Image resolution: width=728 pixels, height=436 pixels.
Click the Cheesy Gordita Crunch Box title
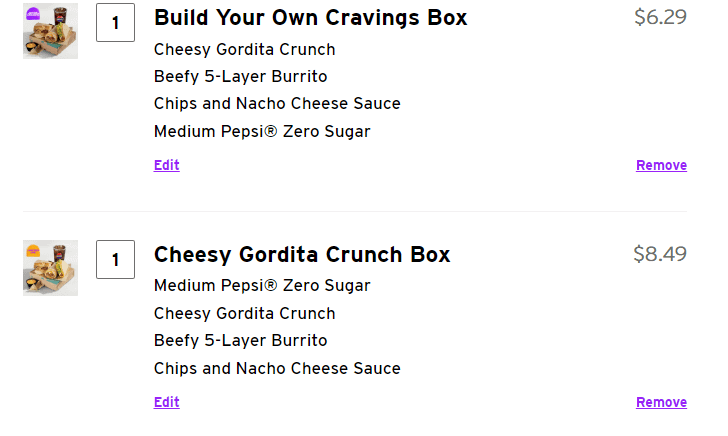tap(302, 254)
